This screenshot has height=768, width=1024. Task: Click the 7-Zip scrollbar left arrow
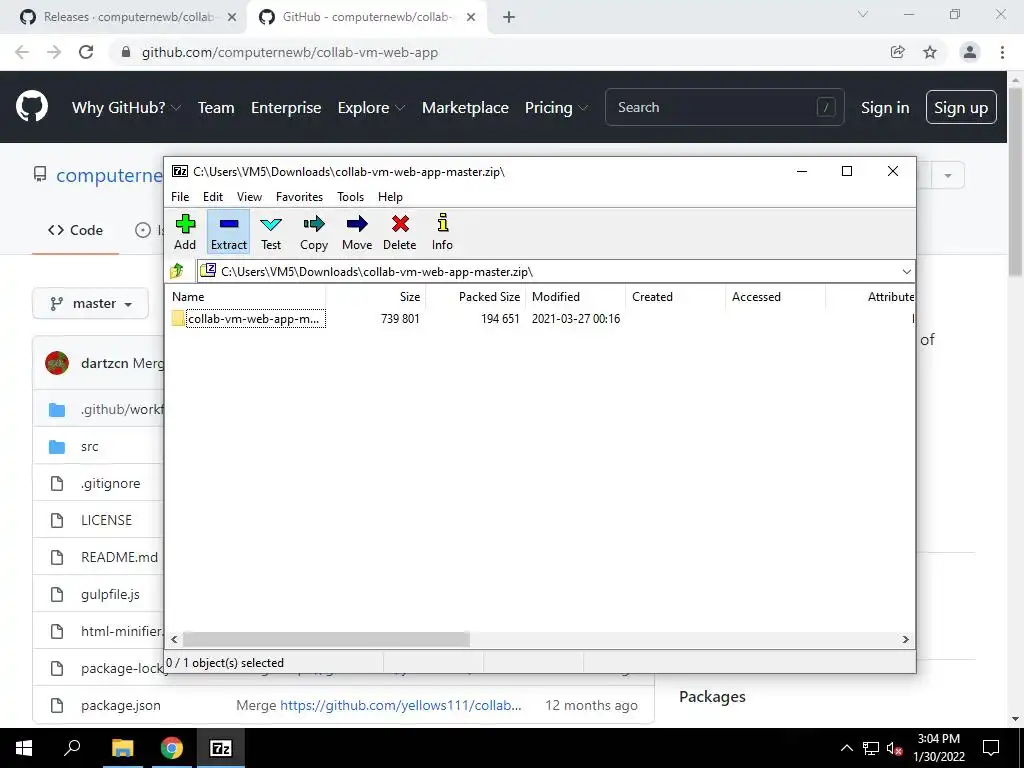point(174,639)
